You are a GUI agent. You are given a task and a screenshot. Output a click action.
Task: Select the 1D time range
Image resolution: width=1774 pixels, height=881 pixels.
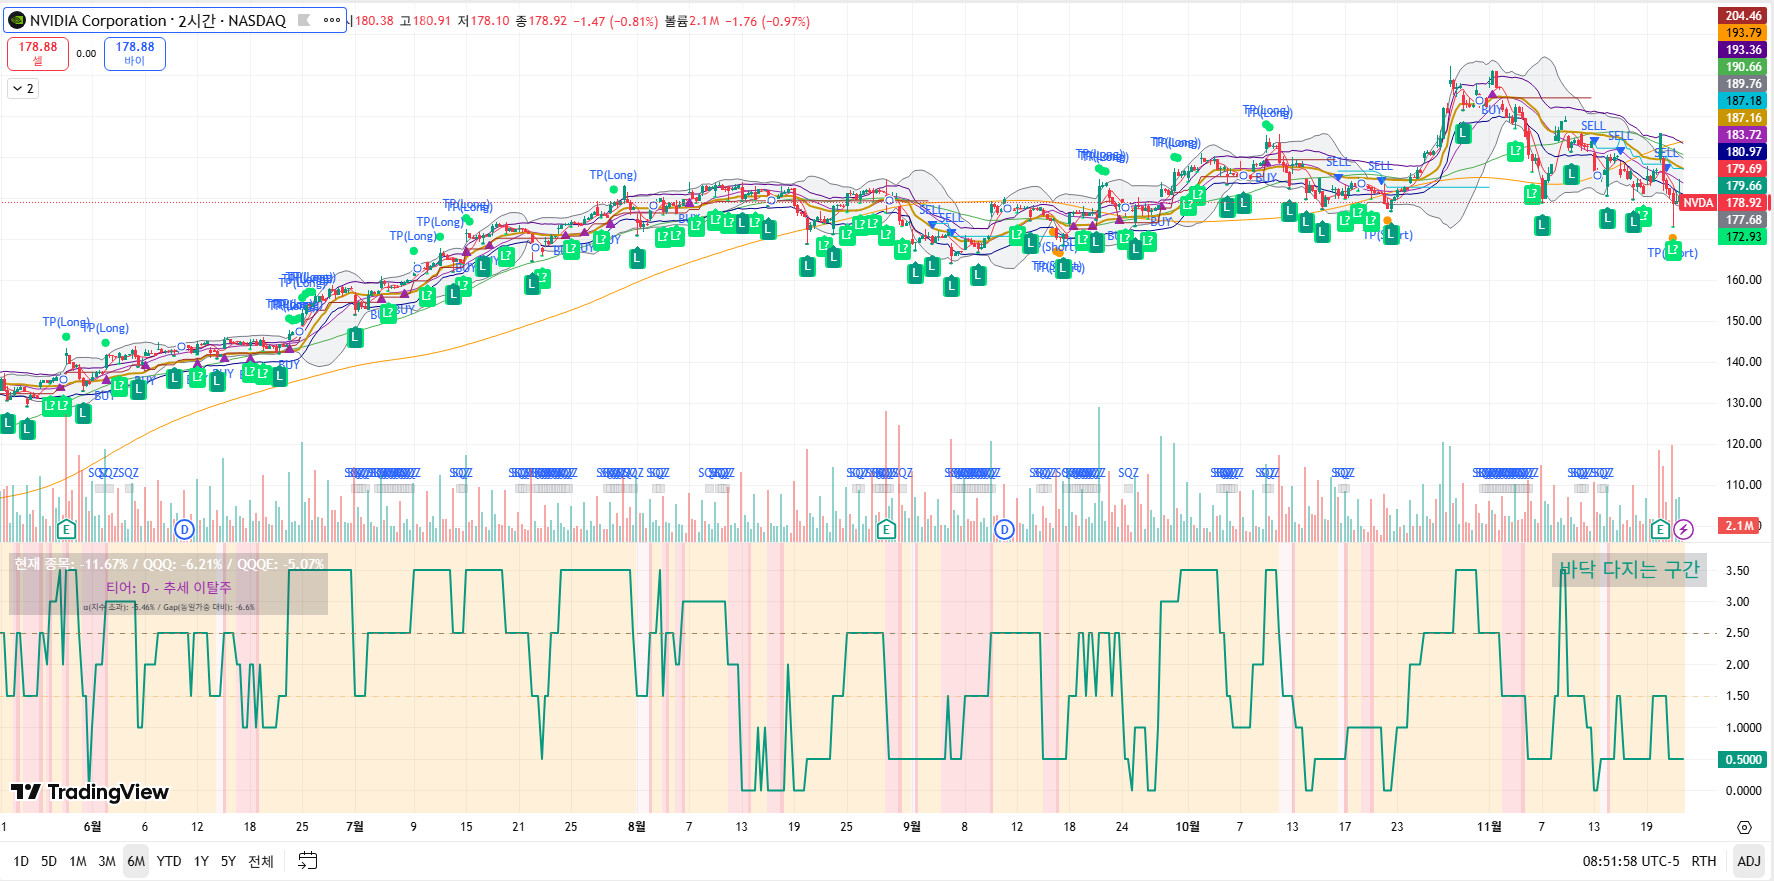point(21,861)
